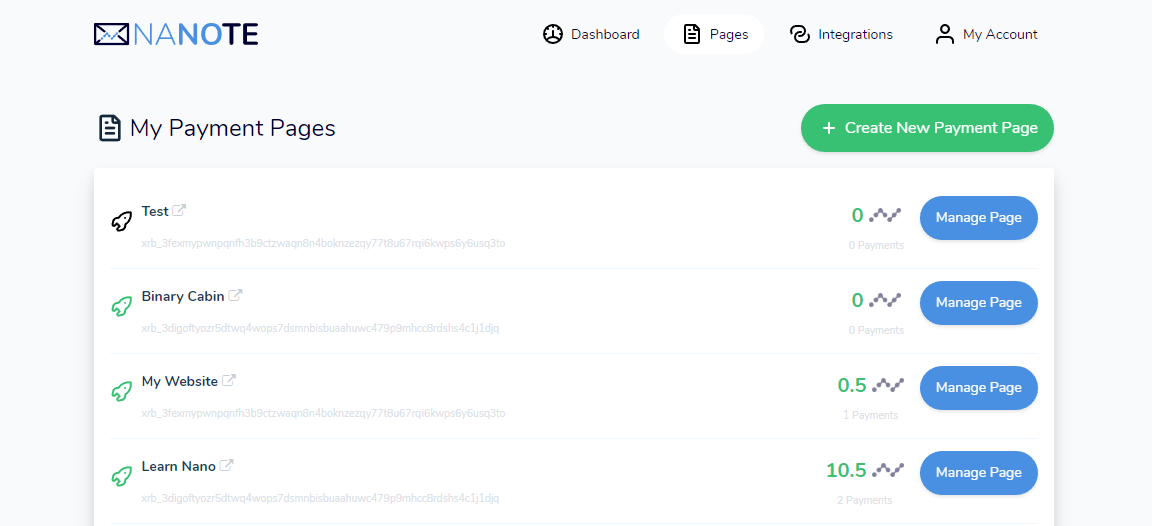Click the Nanote envelope logo
The image size is (1152, 526).
click(112, 34)
